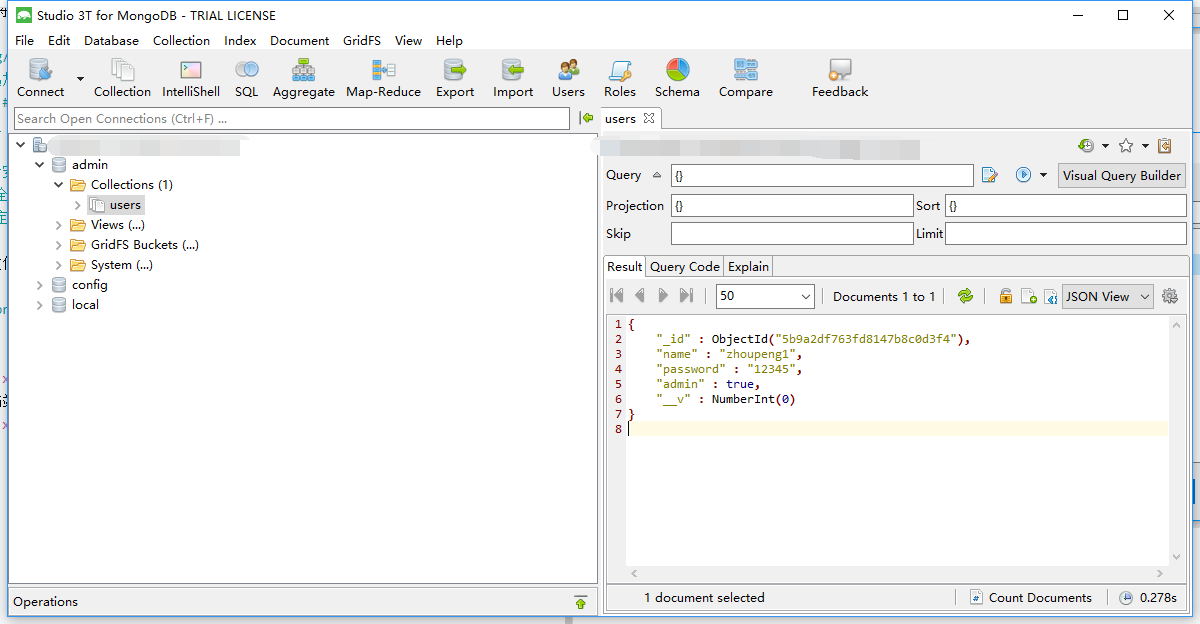1200x624 pixels.
Task: Click the Visual Query Builder button
Action: [x=1121, y=175]
